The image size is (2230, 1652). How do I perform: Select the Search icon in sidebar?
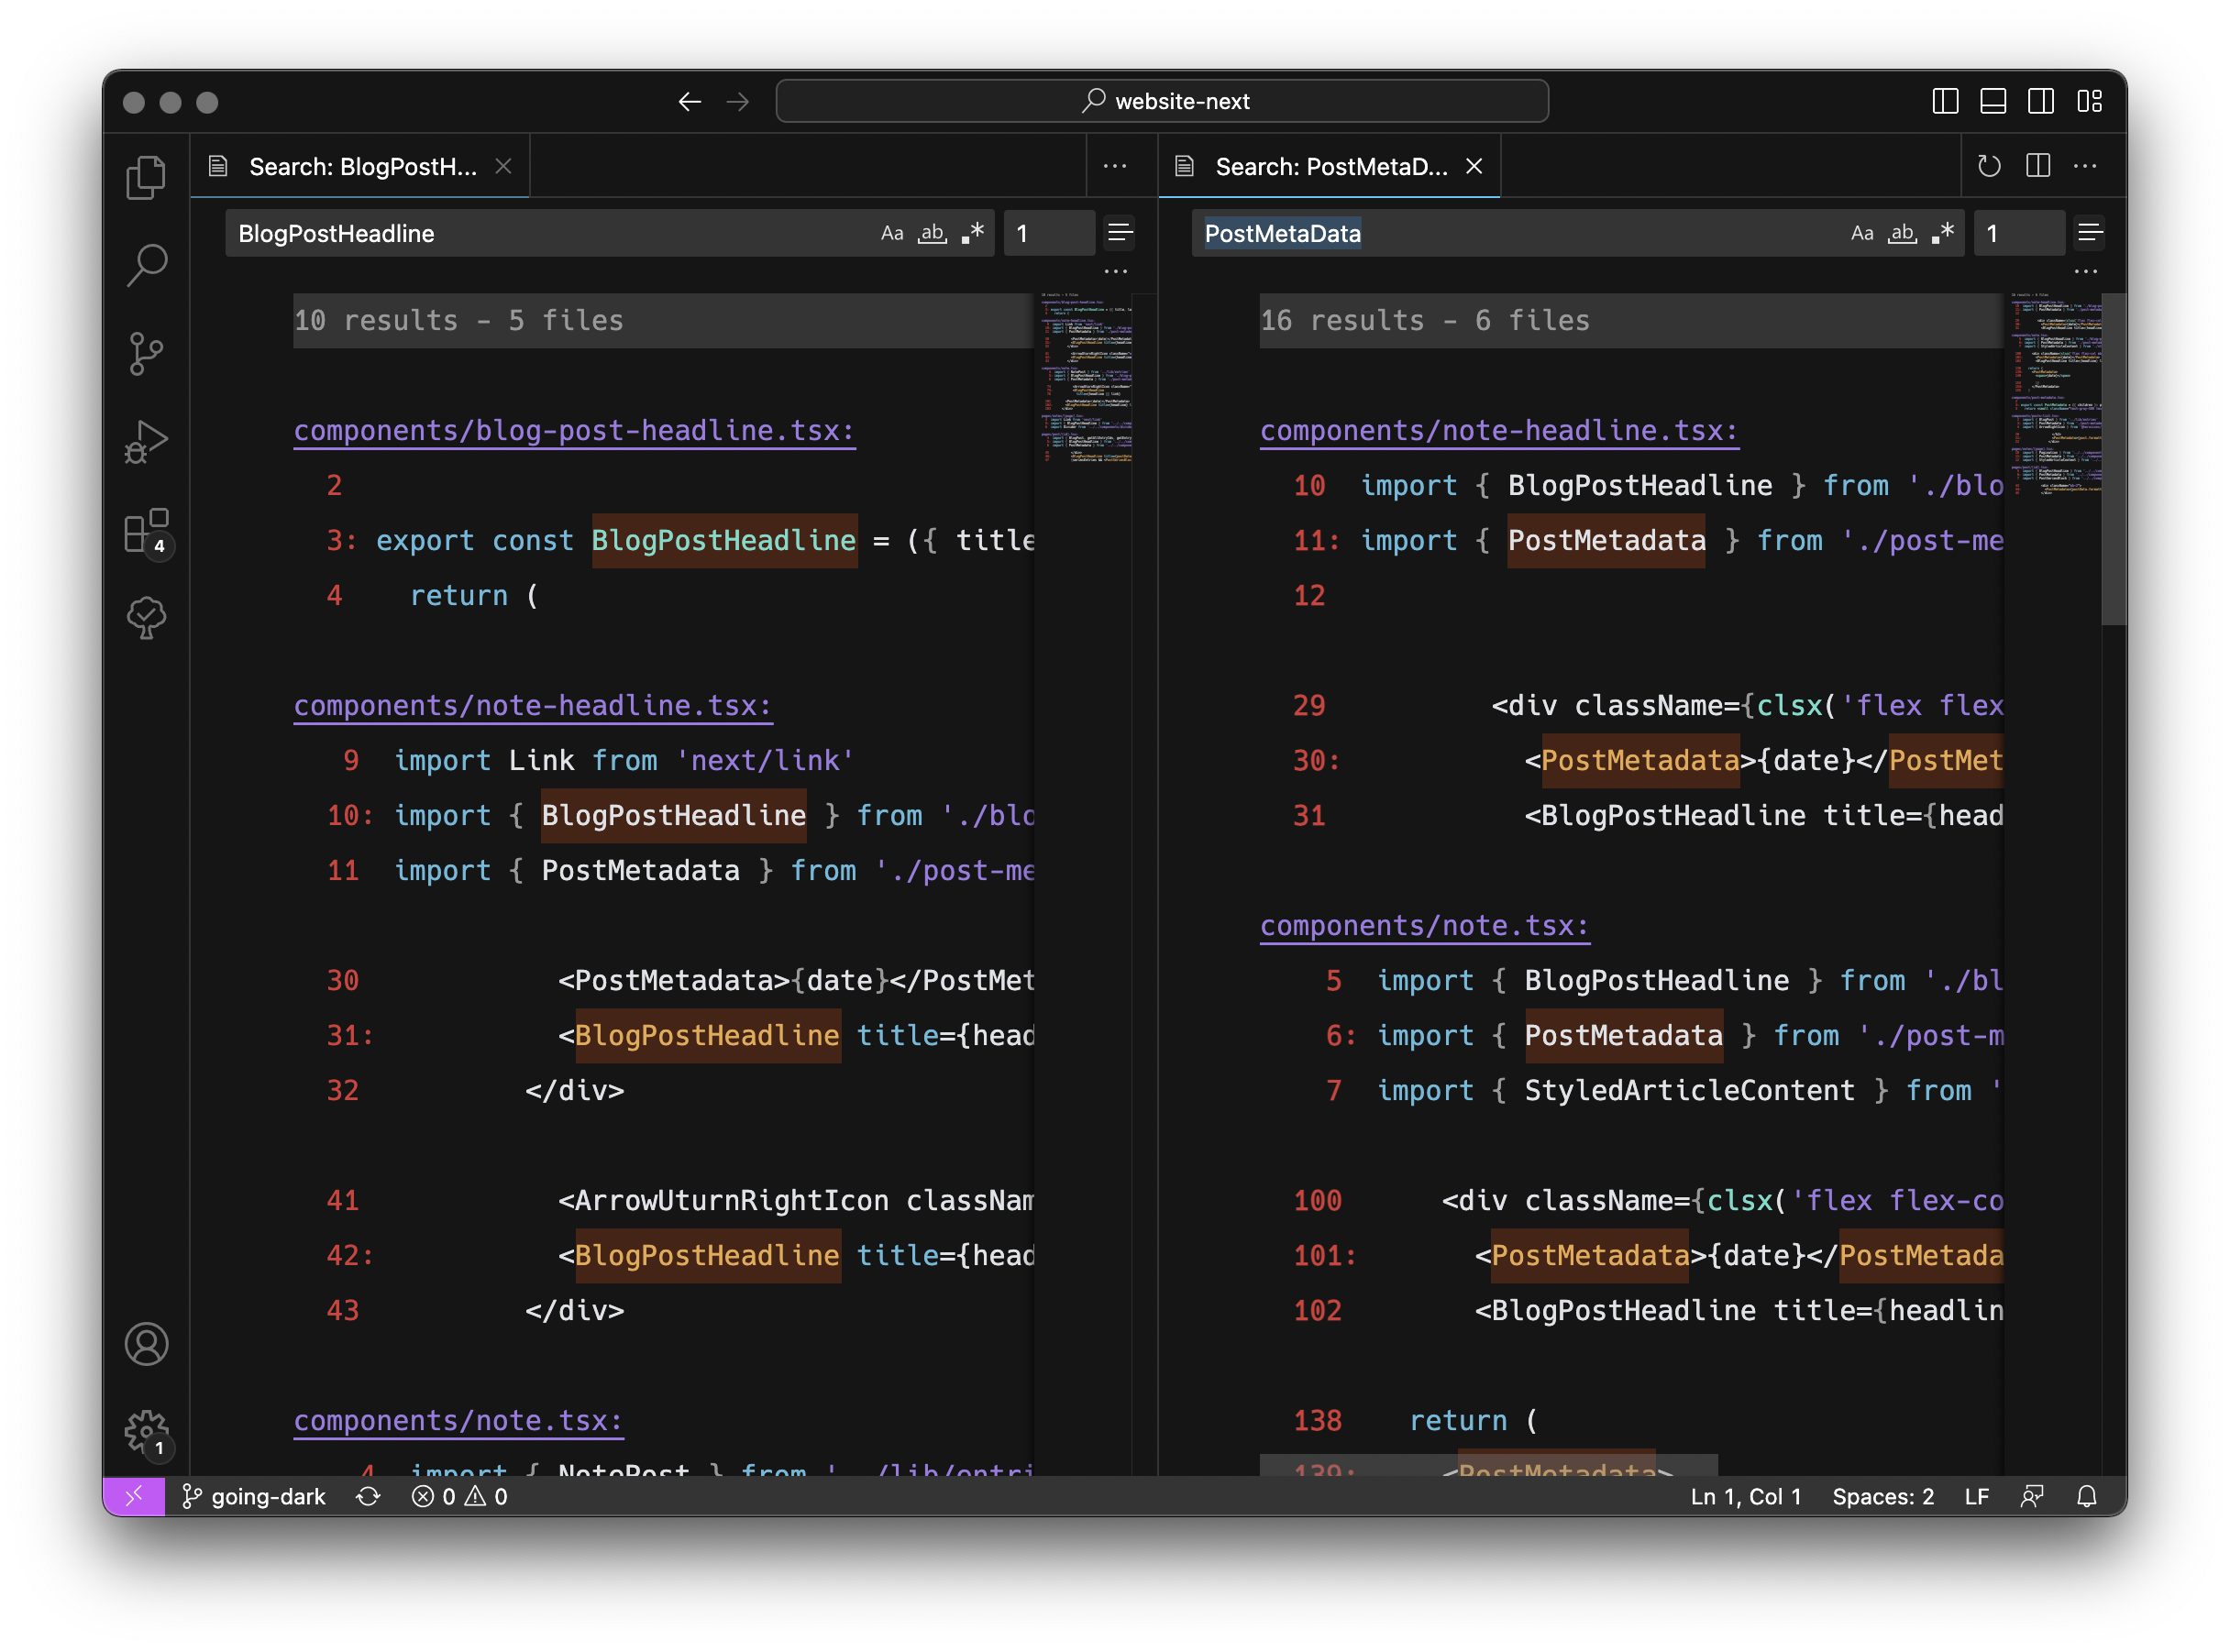pos(149,264)
